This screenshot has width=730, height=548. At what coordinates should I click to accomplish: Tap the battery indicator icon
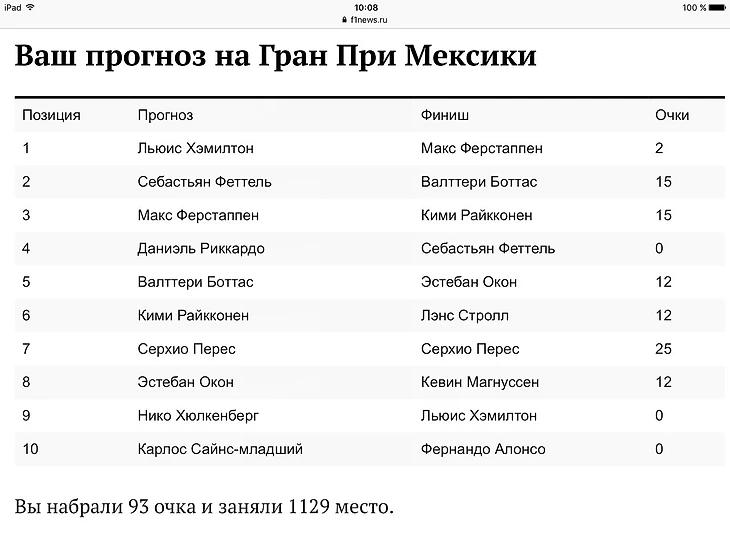(717, 7)
